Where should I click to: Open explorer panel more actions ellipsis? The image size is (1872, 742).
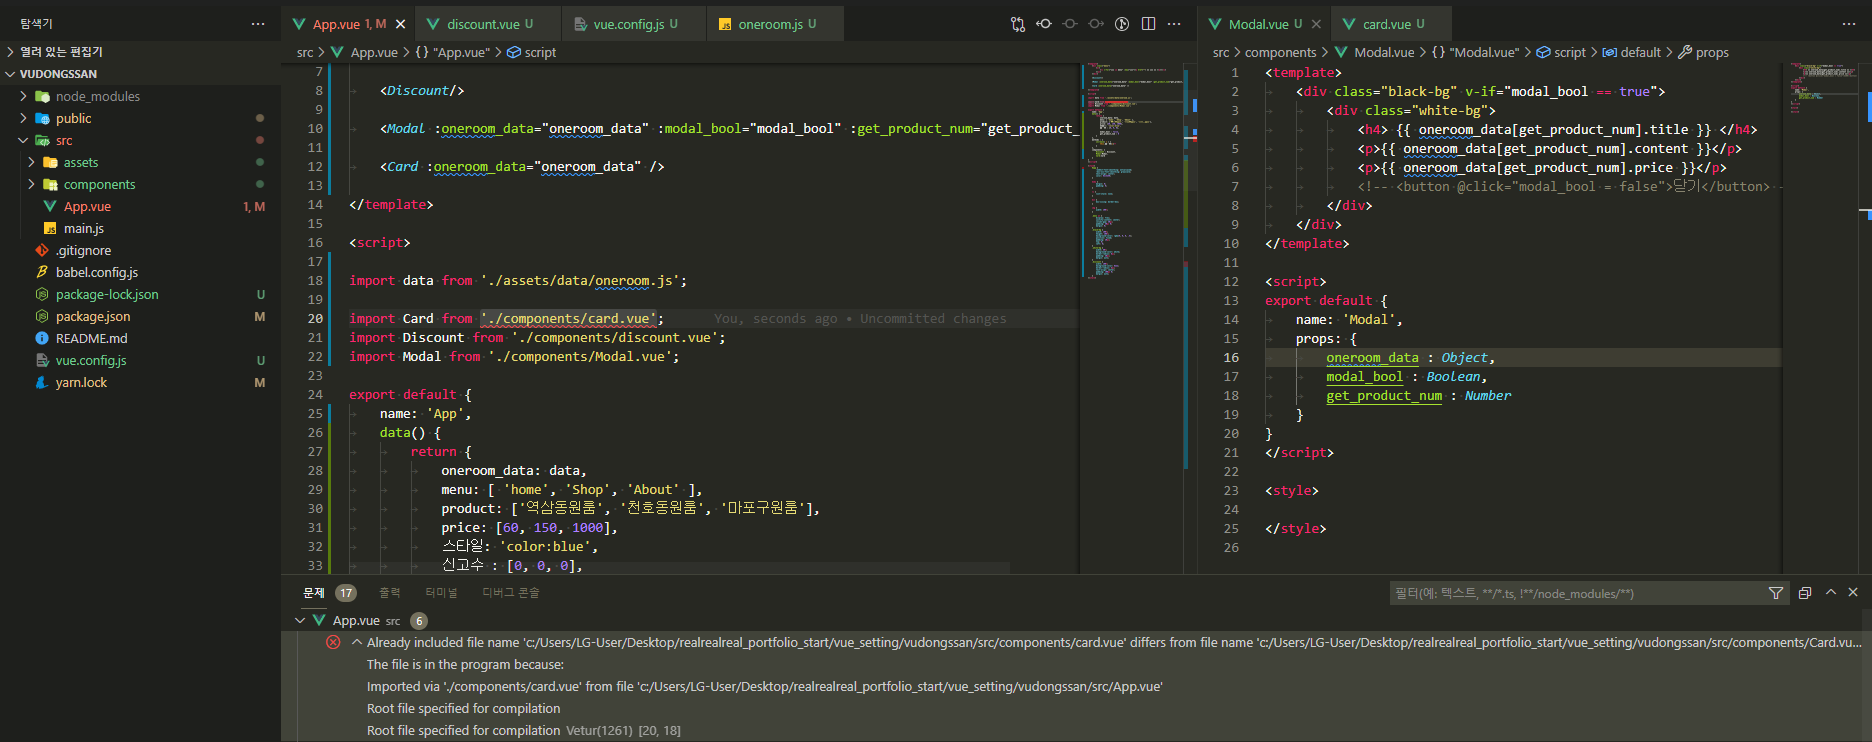(x=258, y=24)
